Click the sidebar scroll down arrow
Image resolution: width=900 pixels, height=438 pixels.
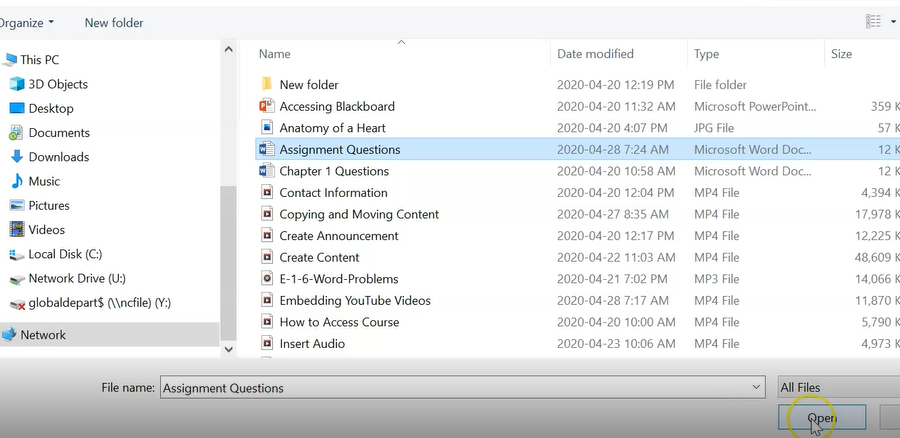228,348
